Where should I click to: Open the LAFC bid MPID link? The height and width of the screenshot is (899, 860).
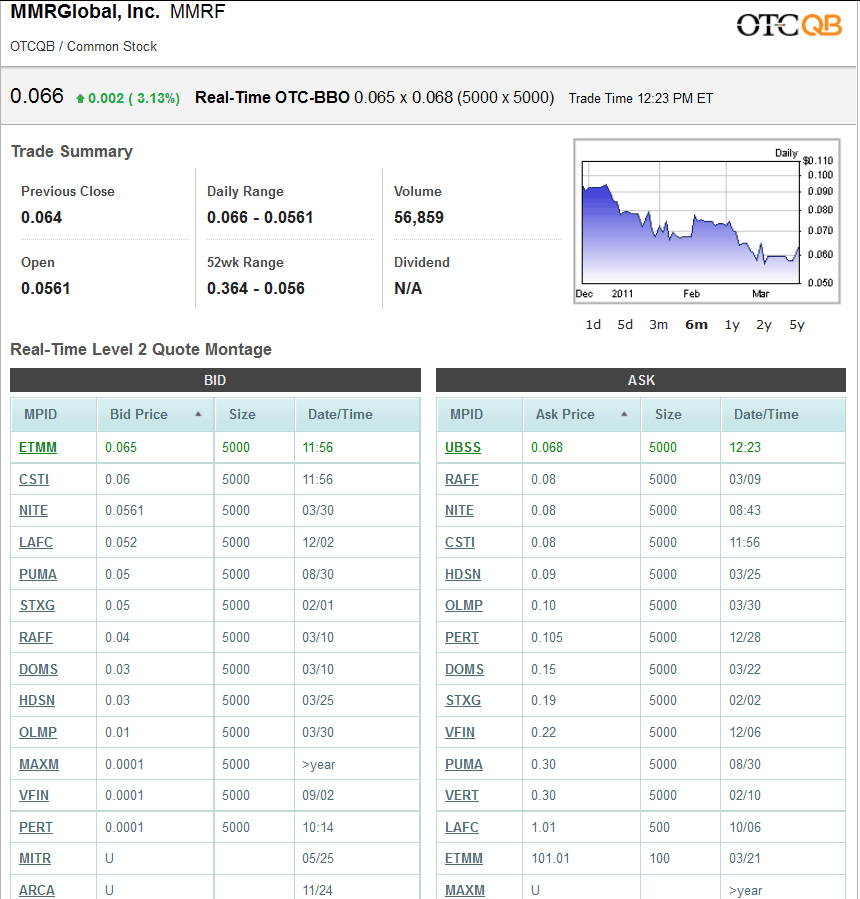pos(35,542)
